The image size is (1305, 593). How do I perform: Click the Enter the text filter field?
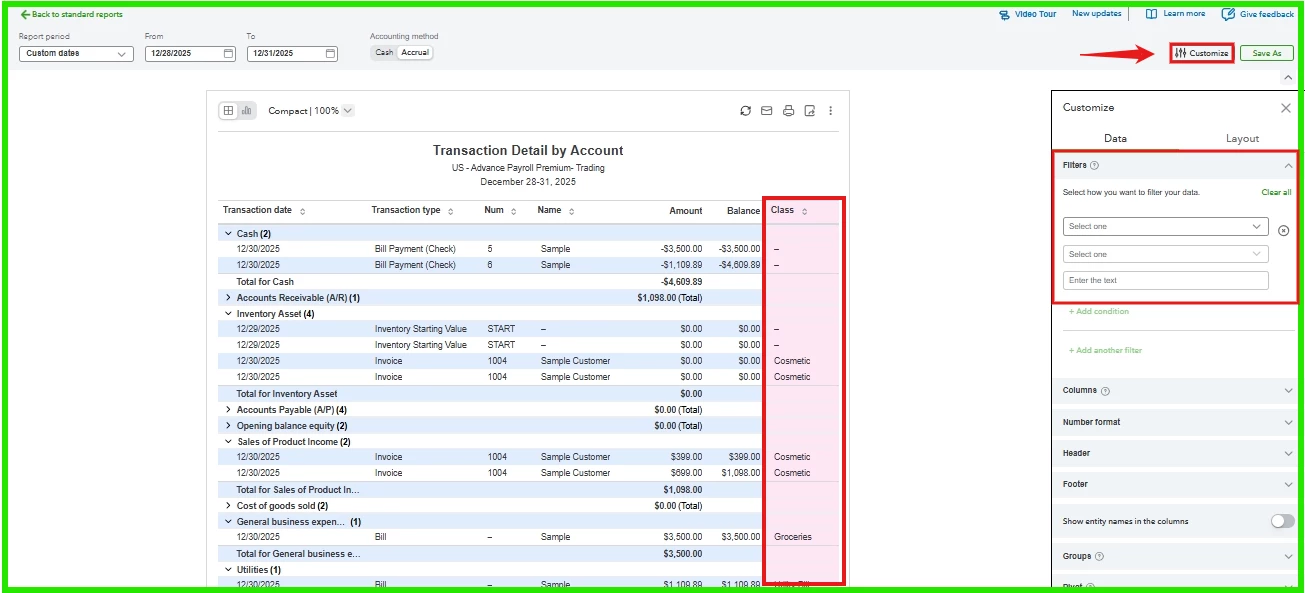click(1166, 281)
